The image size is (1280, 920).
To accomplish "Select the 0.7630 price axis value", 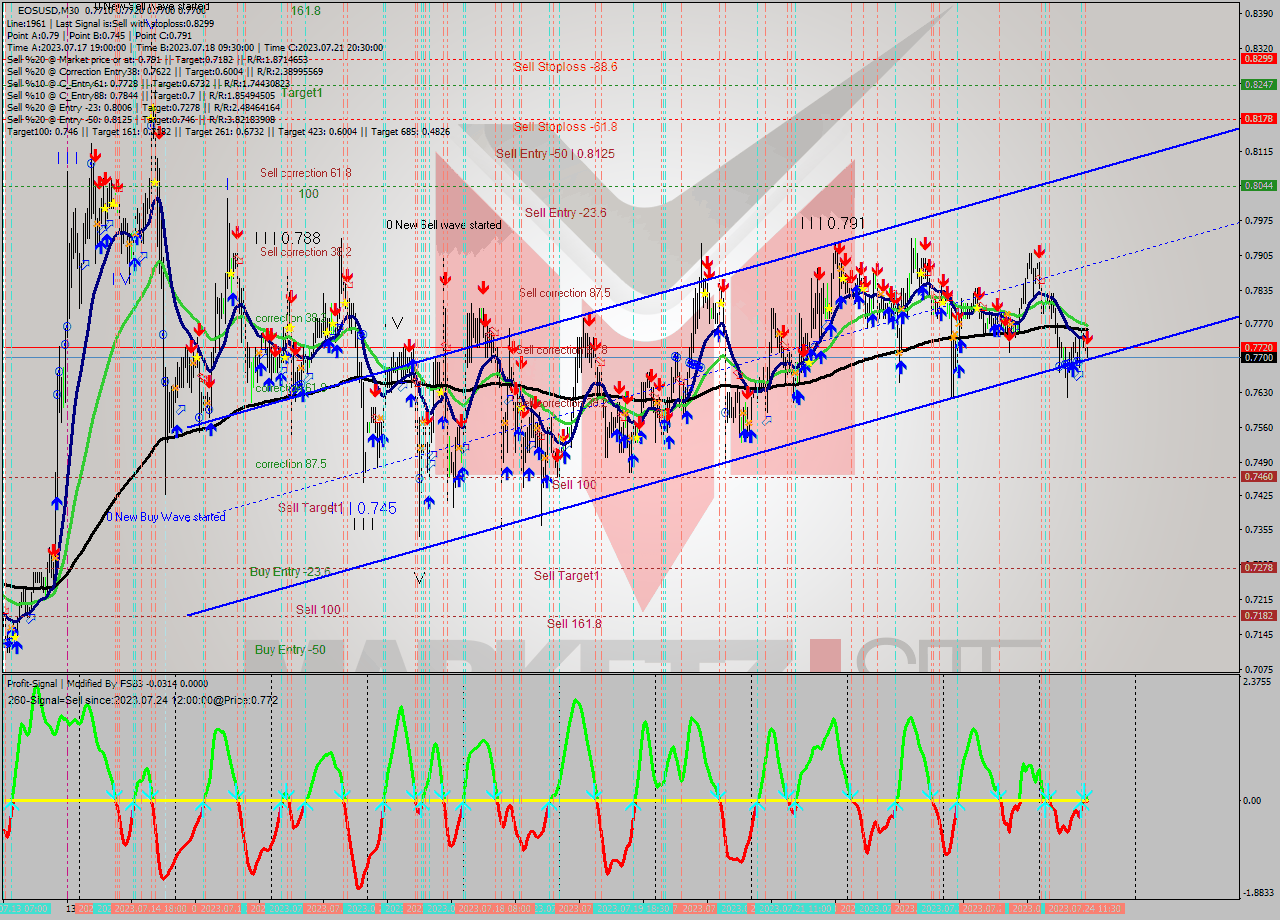I will tap(1258, 392).
